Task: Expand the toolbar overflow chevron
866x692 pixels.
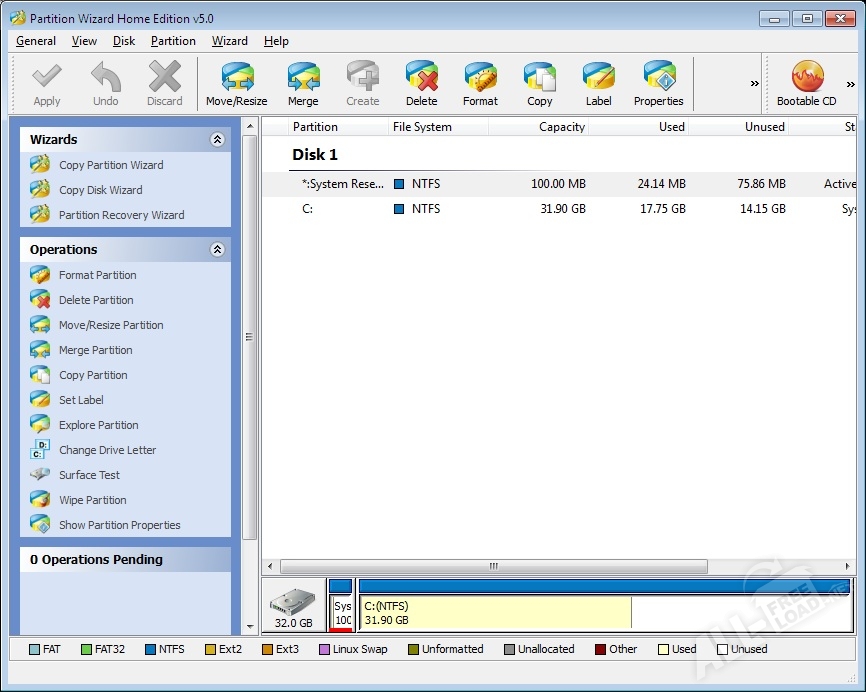Action: [x=755, y=84]
